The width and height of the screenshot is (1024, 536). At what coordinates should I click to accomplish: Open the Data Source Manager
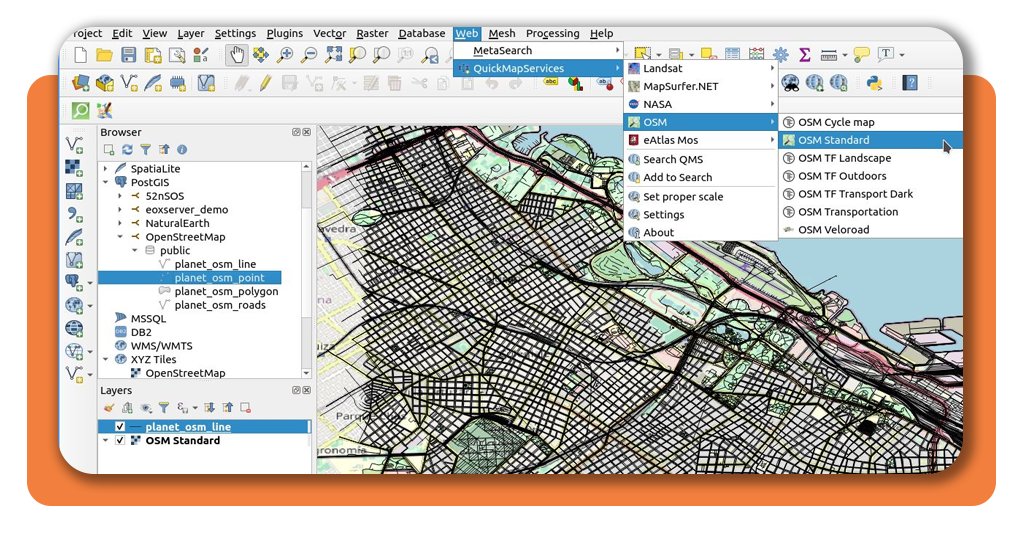(x=81, y=83)
